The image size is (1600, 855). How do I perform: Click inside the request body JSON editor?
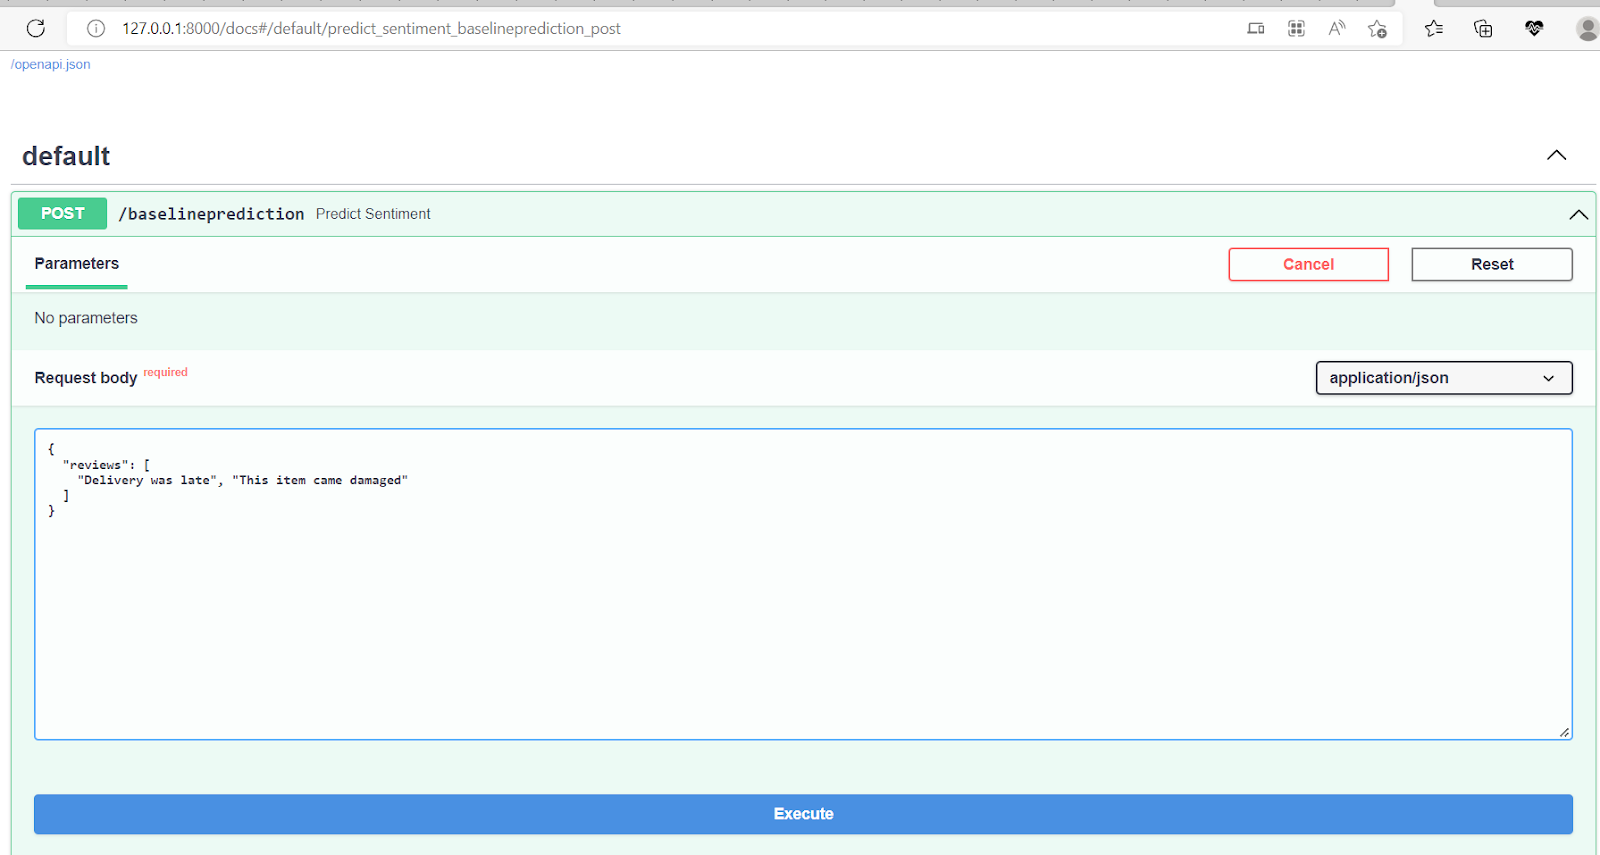pos(803,585)
